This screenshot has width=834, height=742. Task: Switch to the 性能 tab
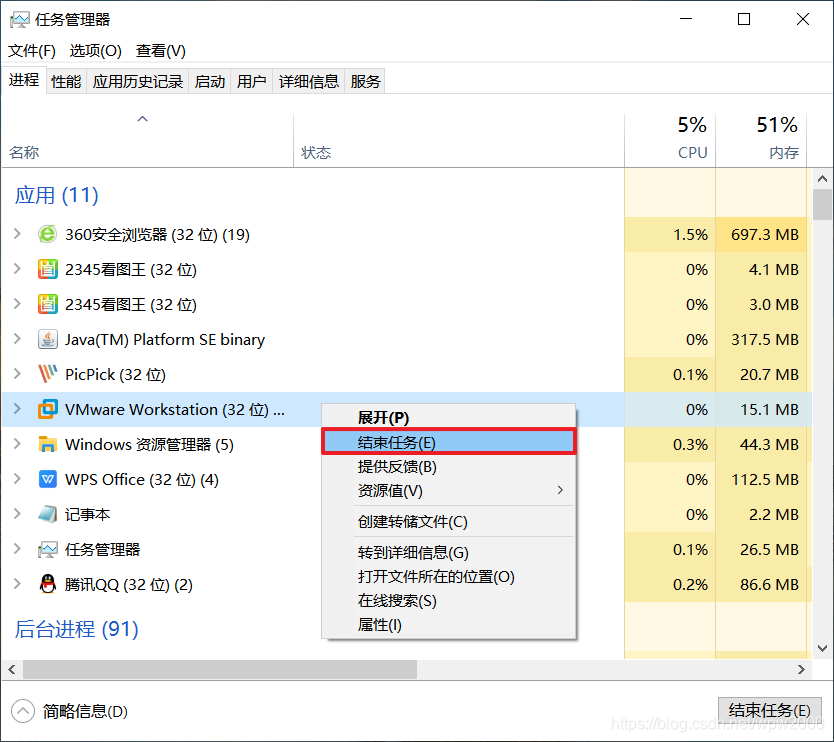(66, 81)
